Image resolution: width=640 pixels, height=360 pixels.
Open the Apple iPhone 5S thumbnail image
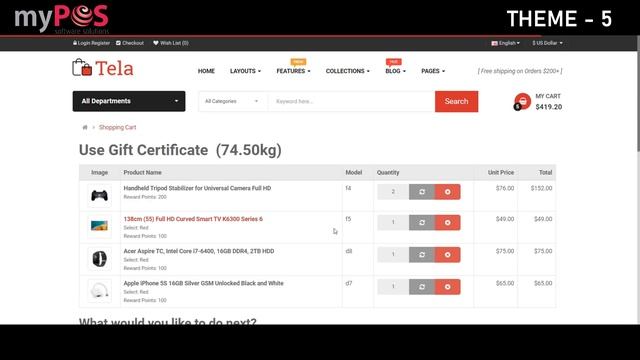coord(99,291)
